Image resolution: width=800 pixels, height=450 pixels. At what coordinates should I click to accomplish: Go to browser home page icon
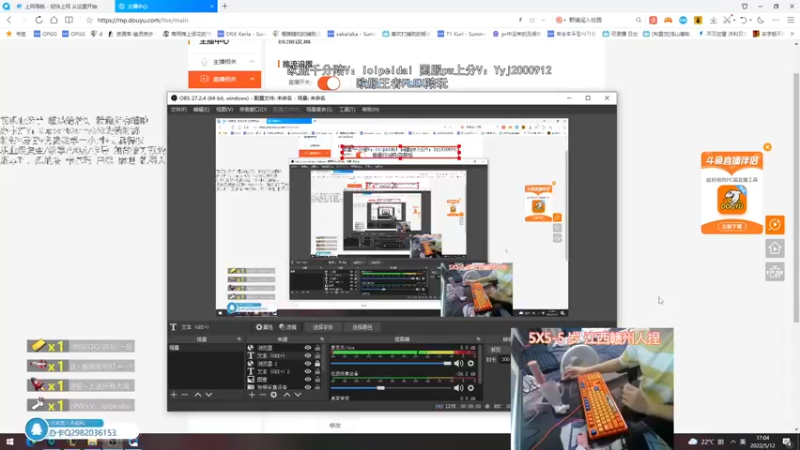54,20
